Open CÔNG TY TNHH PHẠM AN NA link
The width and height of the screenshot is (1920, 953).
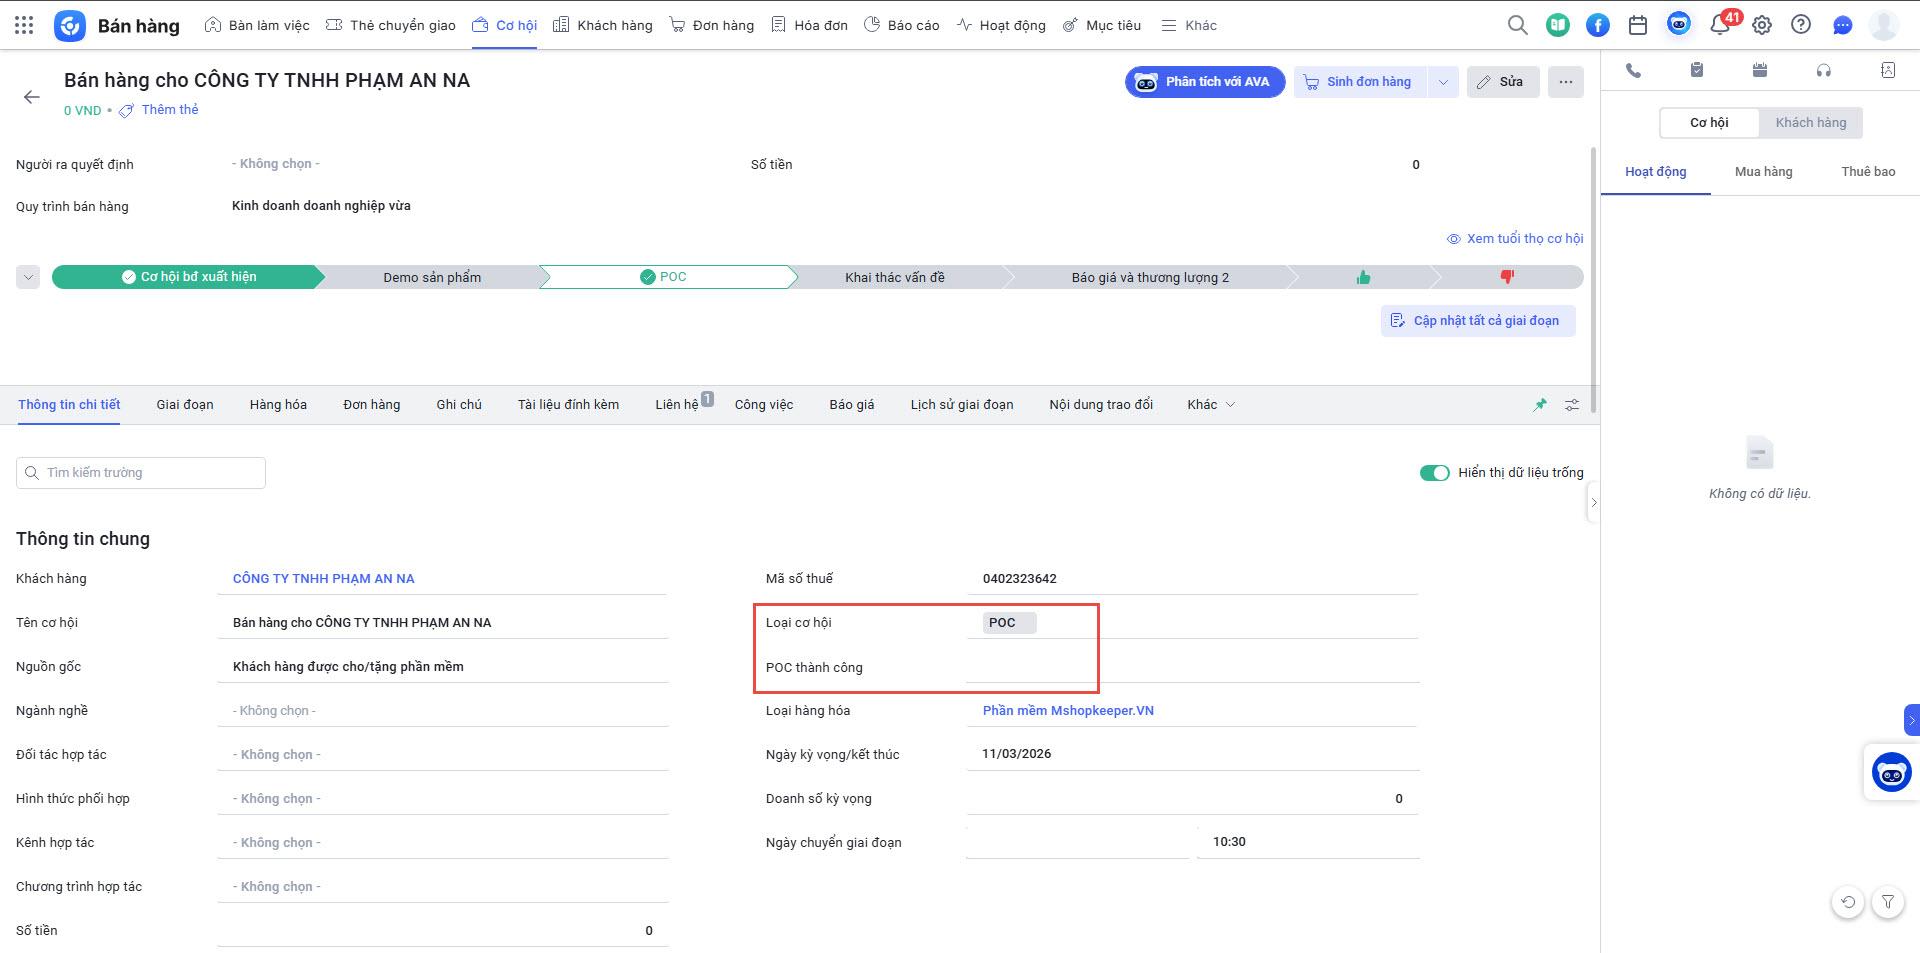[323, 579]
